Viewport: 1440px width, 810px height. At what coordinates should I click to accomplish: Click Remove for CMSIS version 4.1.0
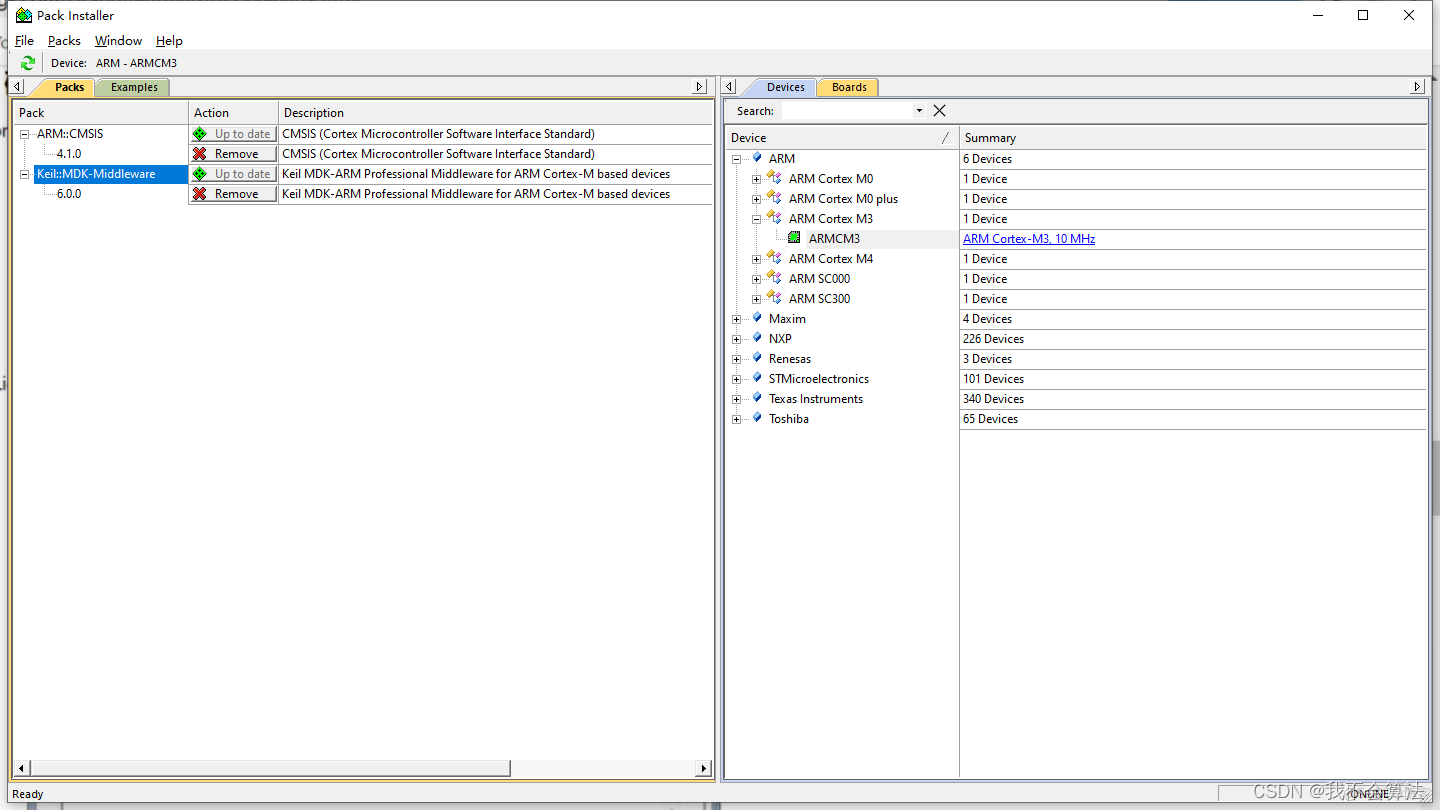[233, 154]
